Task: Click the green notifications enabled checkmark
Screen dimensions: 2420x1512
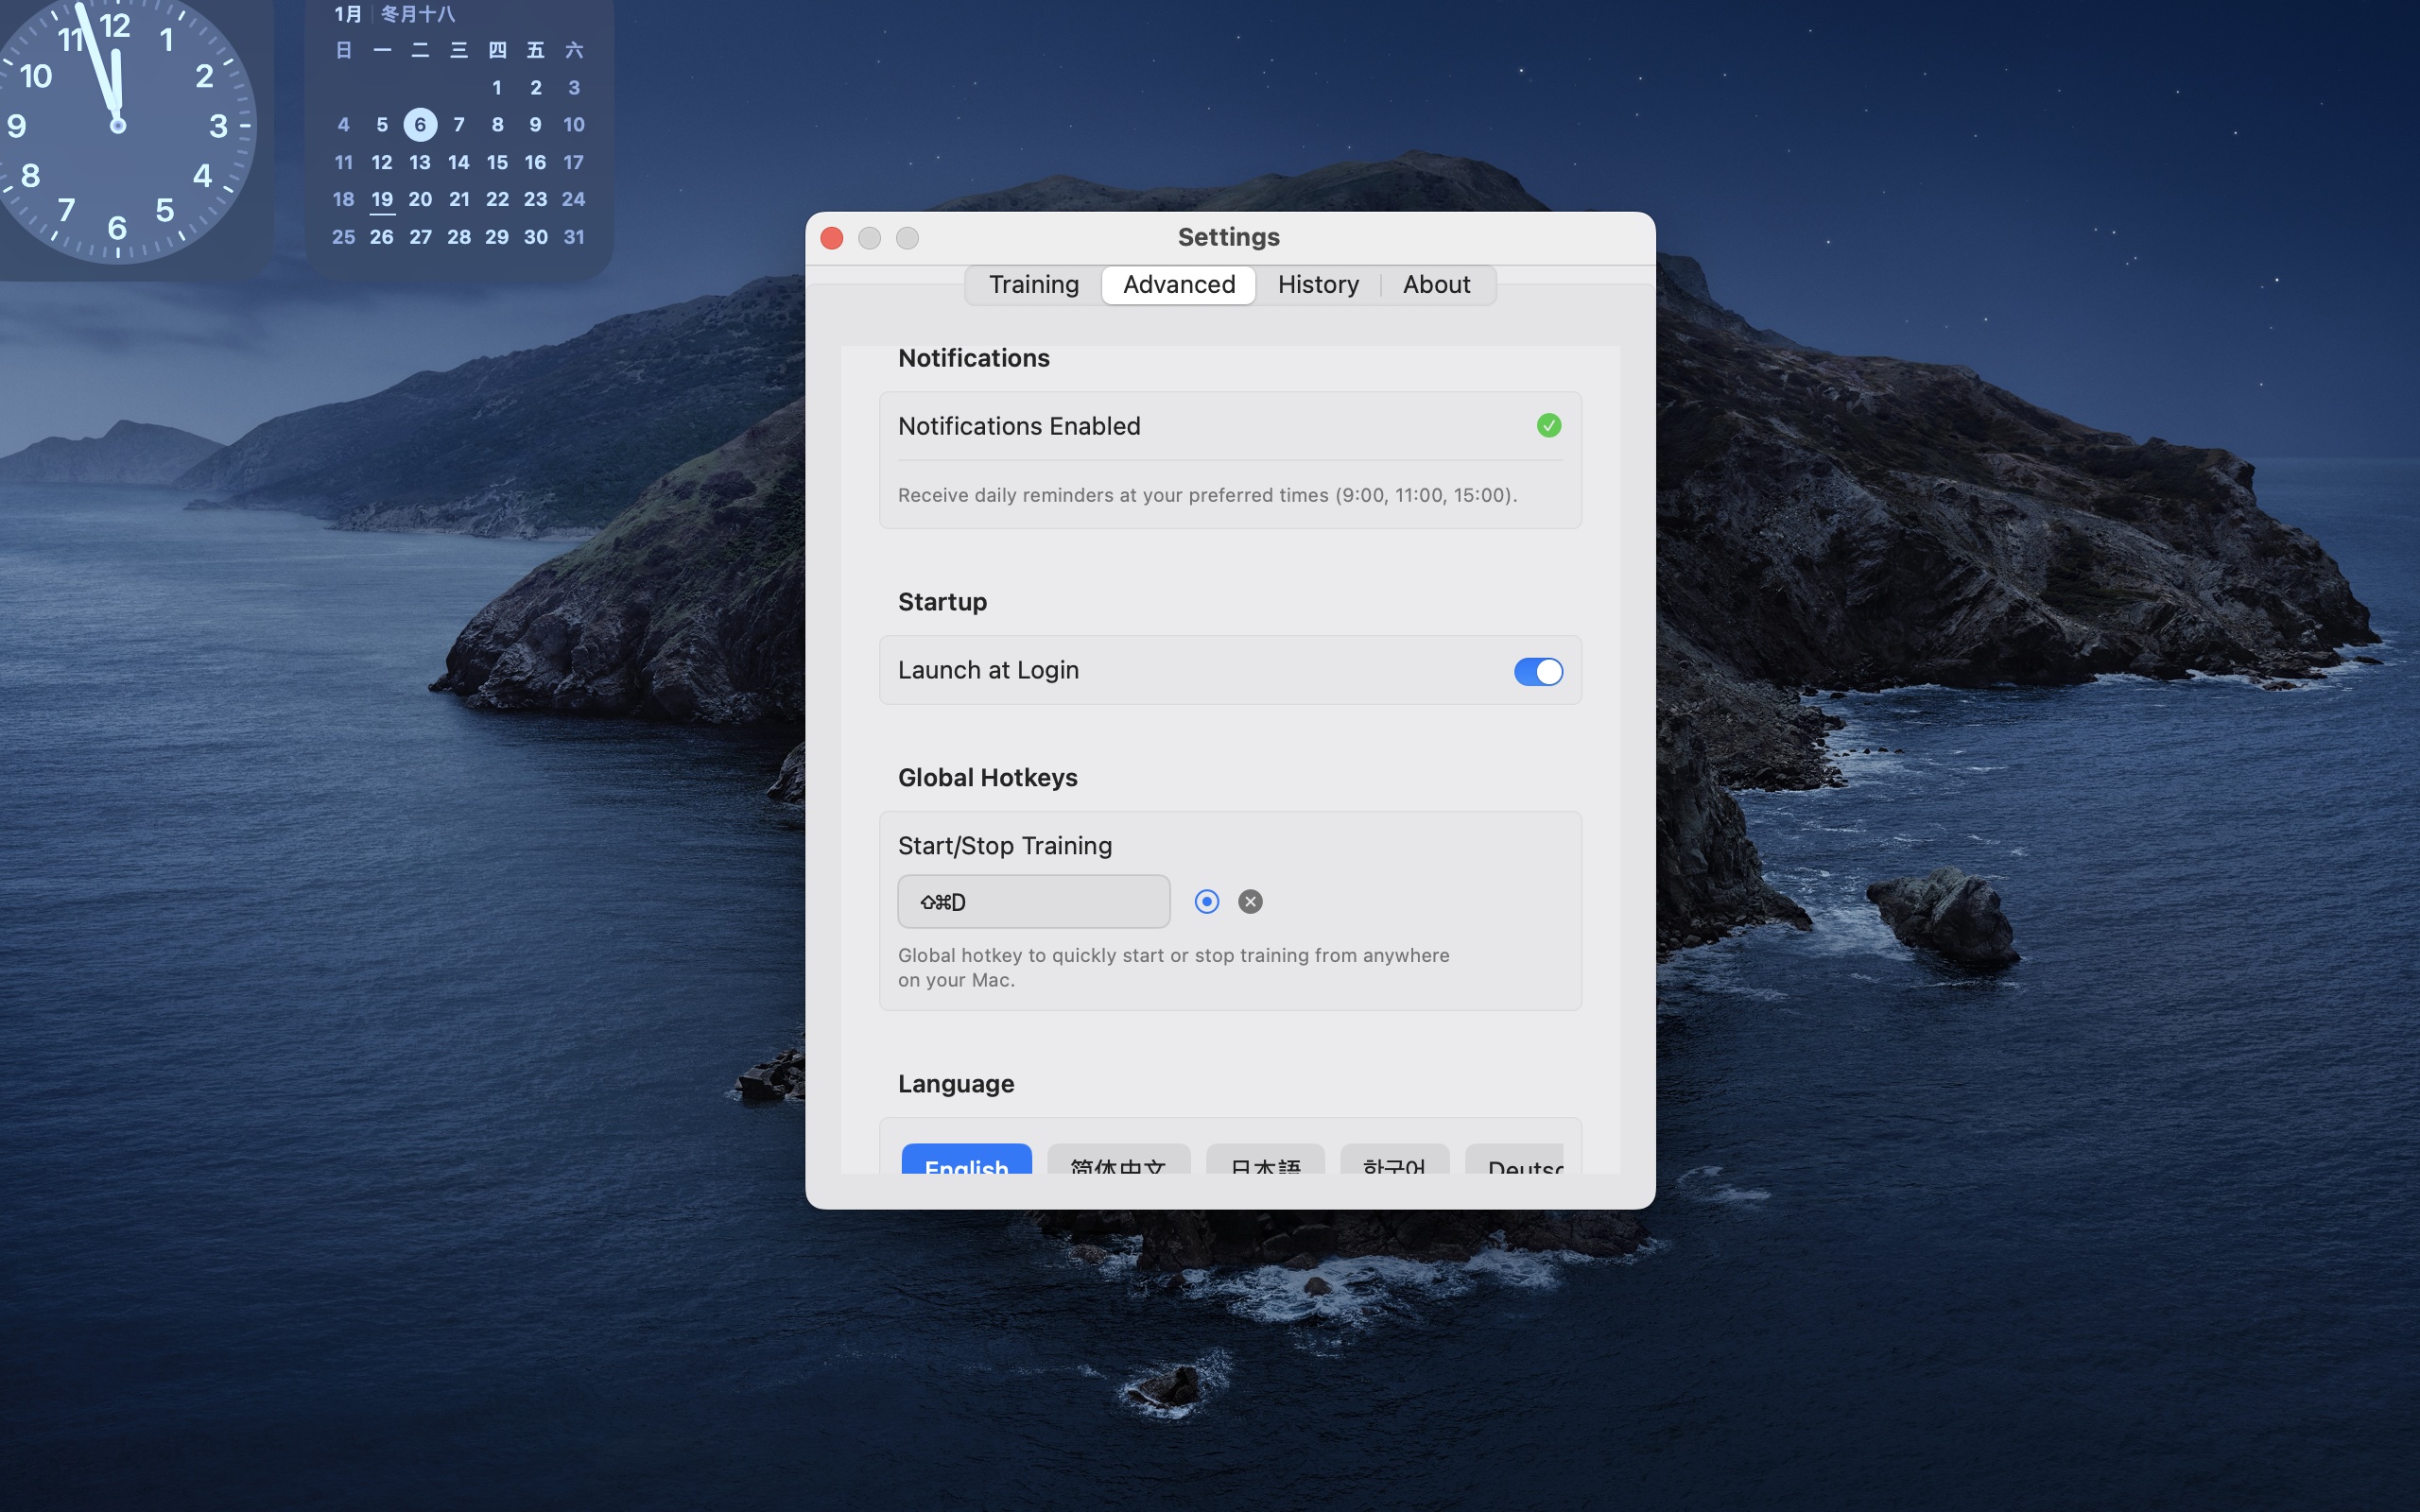Action: coord(1548,426)
